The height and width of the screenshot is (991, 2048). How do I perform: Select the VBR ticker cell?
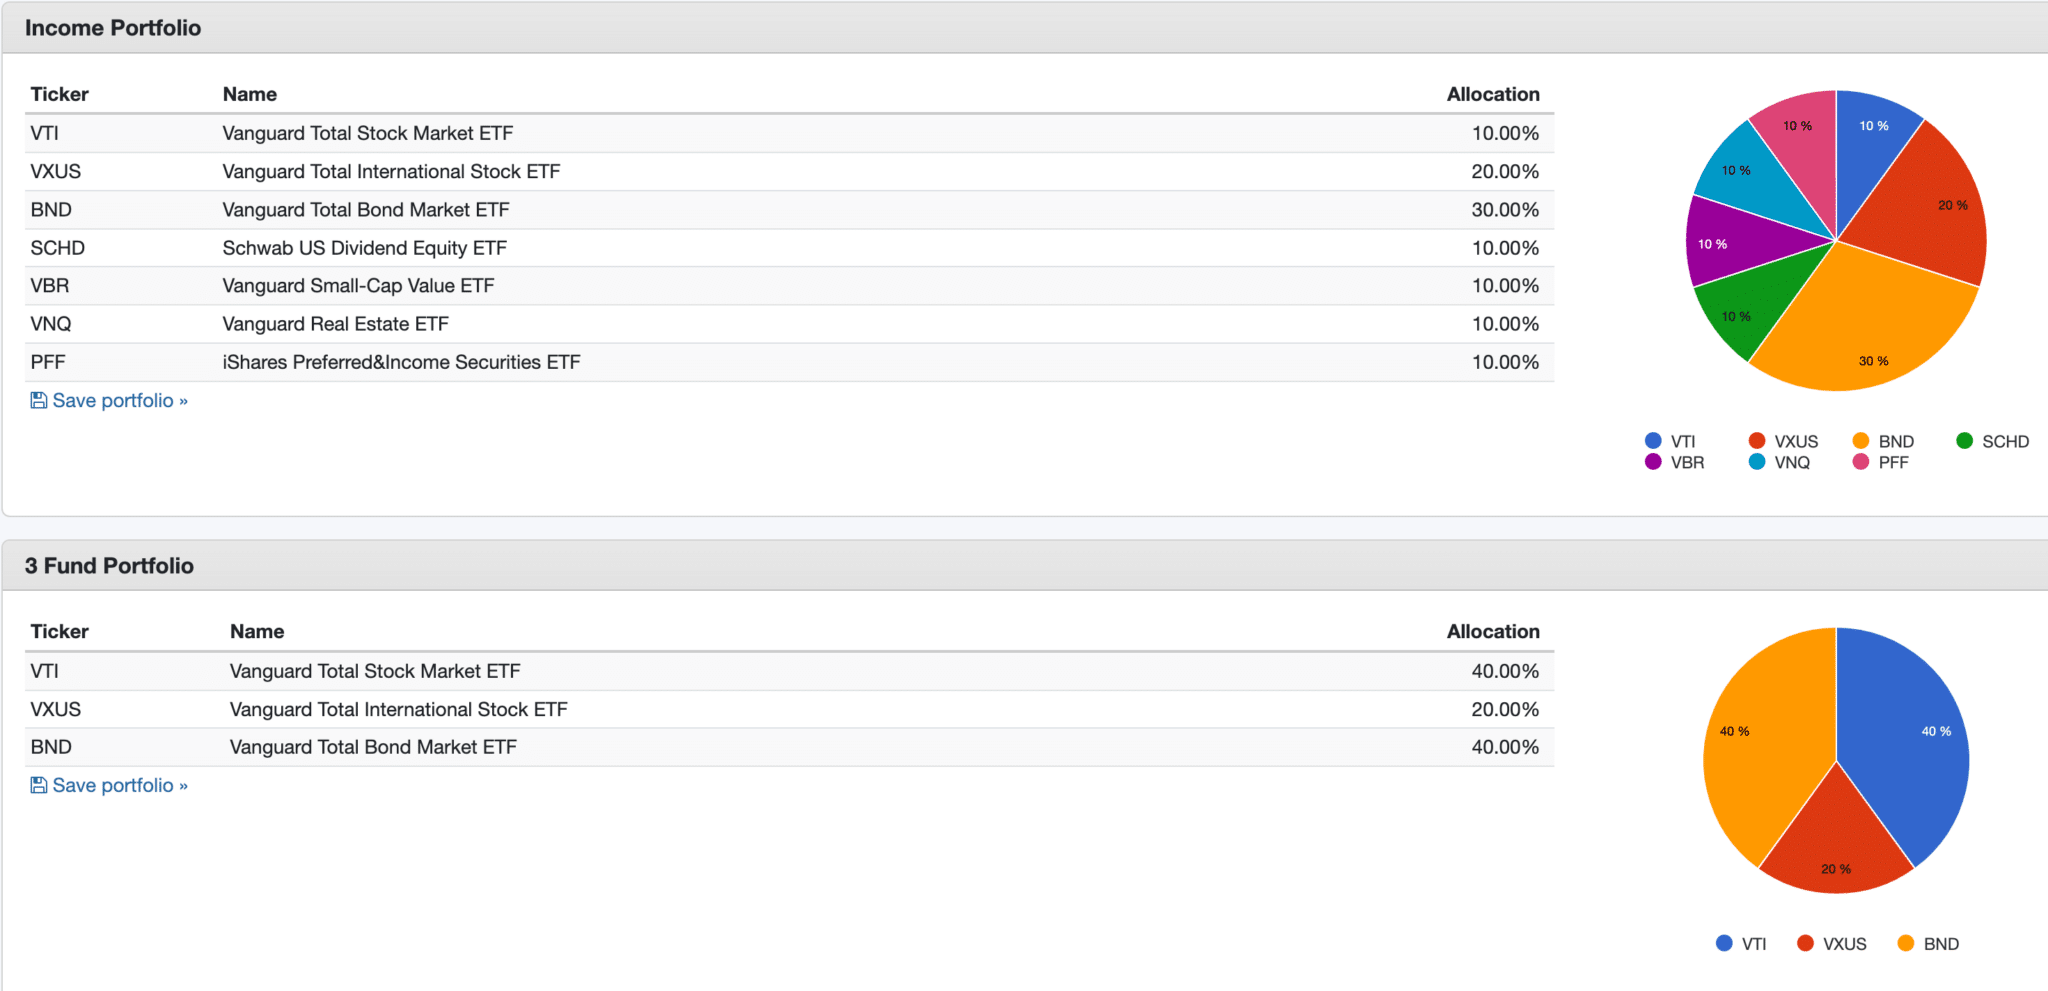pyautogui.click(x=50, y=286)
